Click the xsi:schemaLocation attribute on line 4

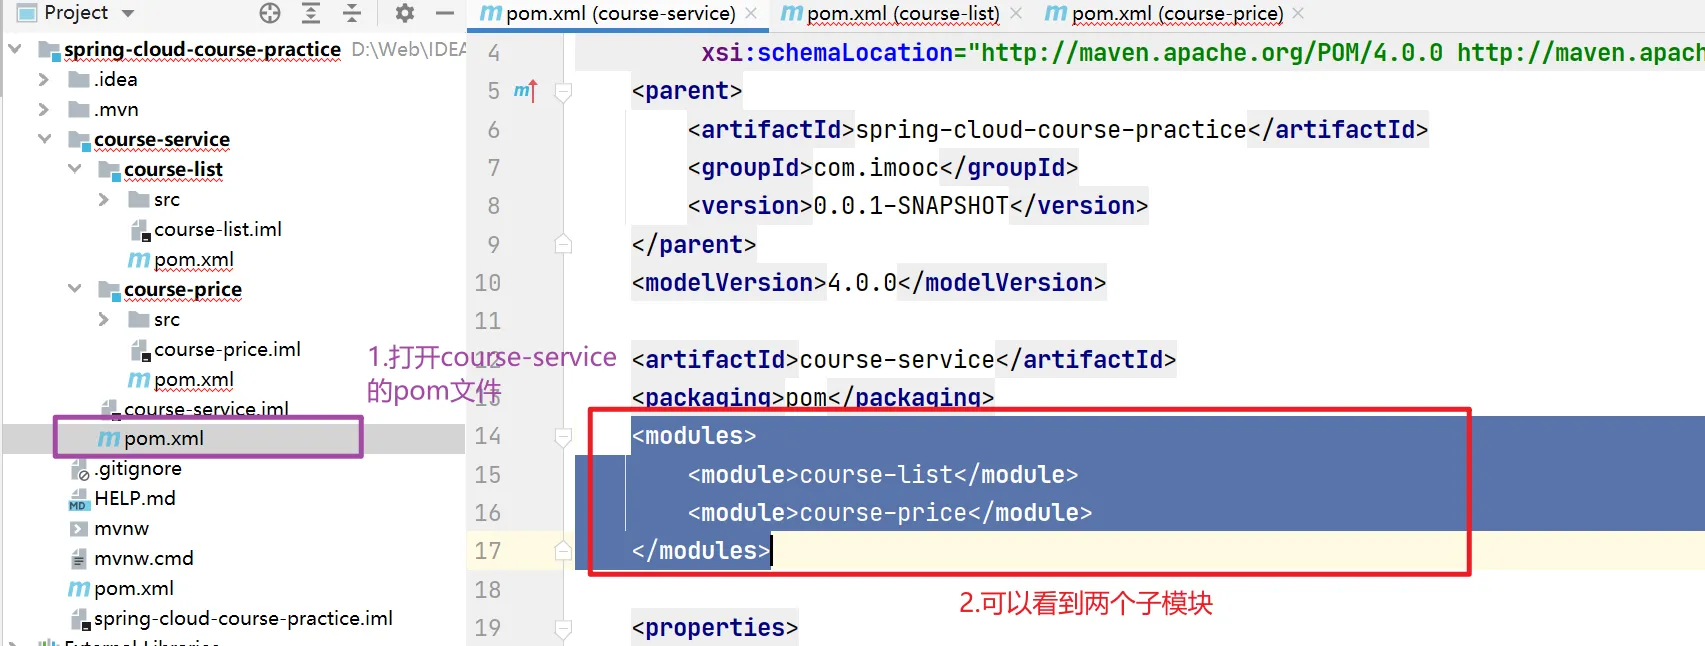coord(827,53)
